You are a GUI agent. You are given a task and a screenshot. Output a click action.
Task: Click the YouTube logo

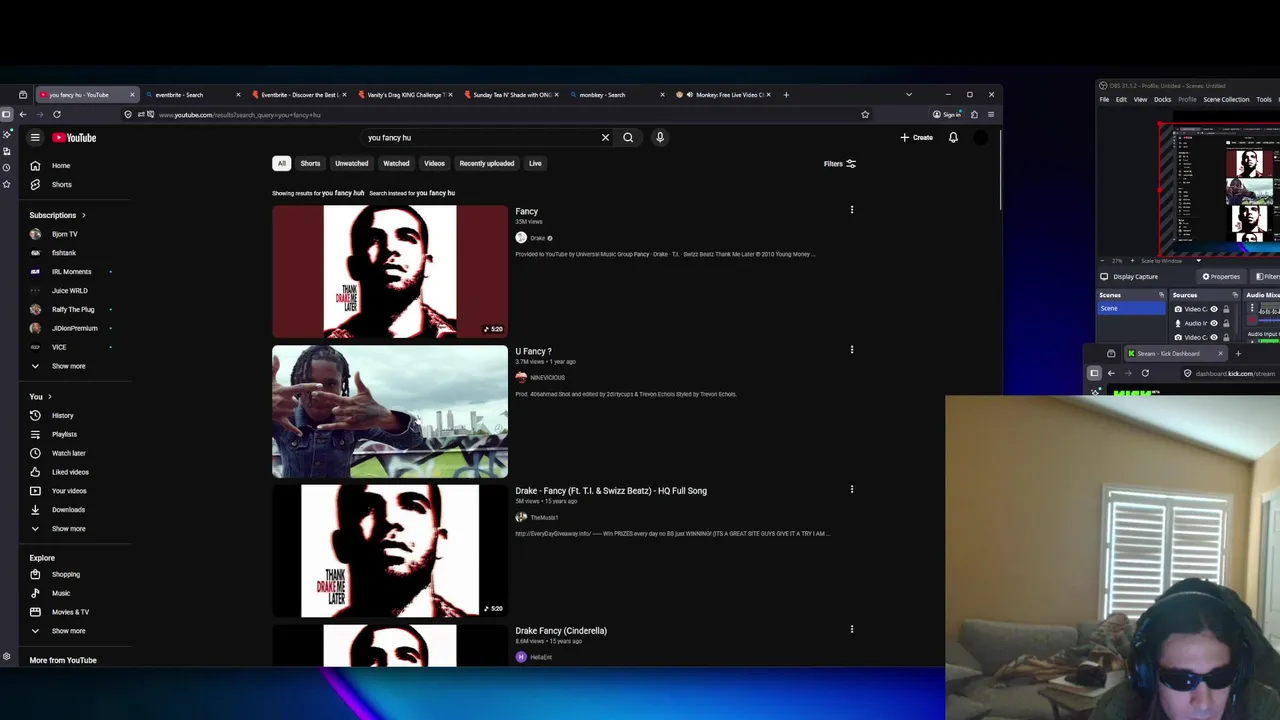click(x=75, y=138)
